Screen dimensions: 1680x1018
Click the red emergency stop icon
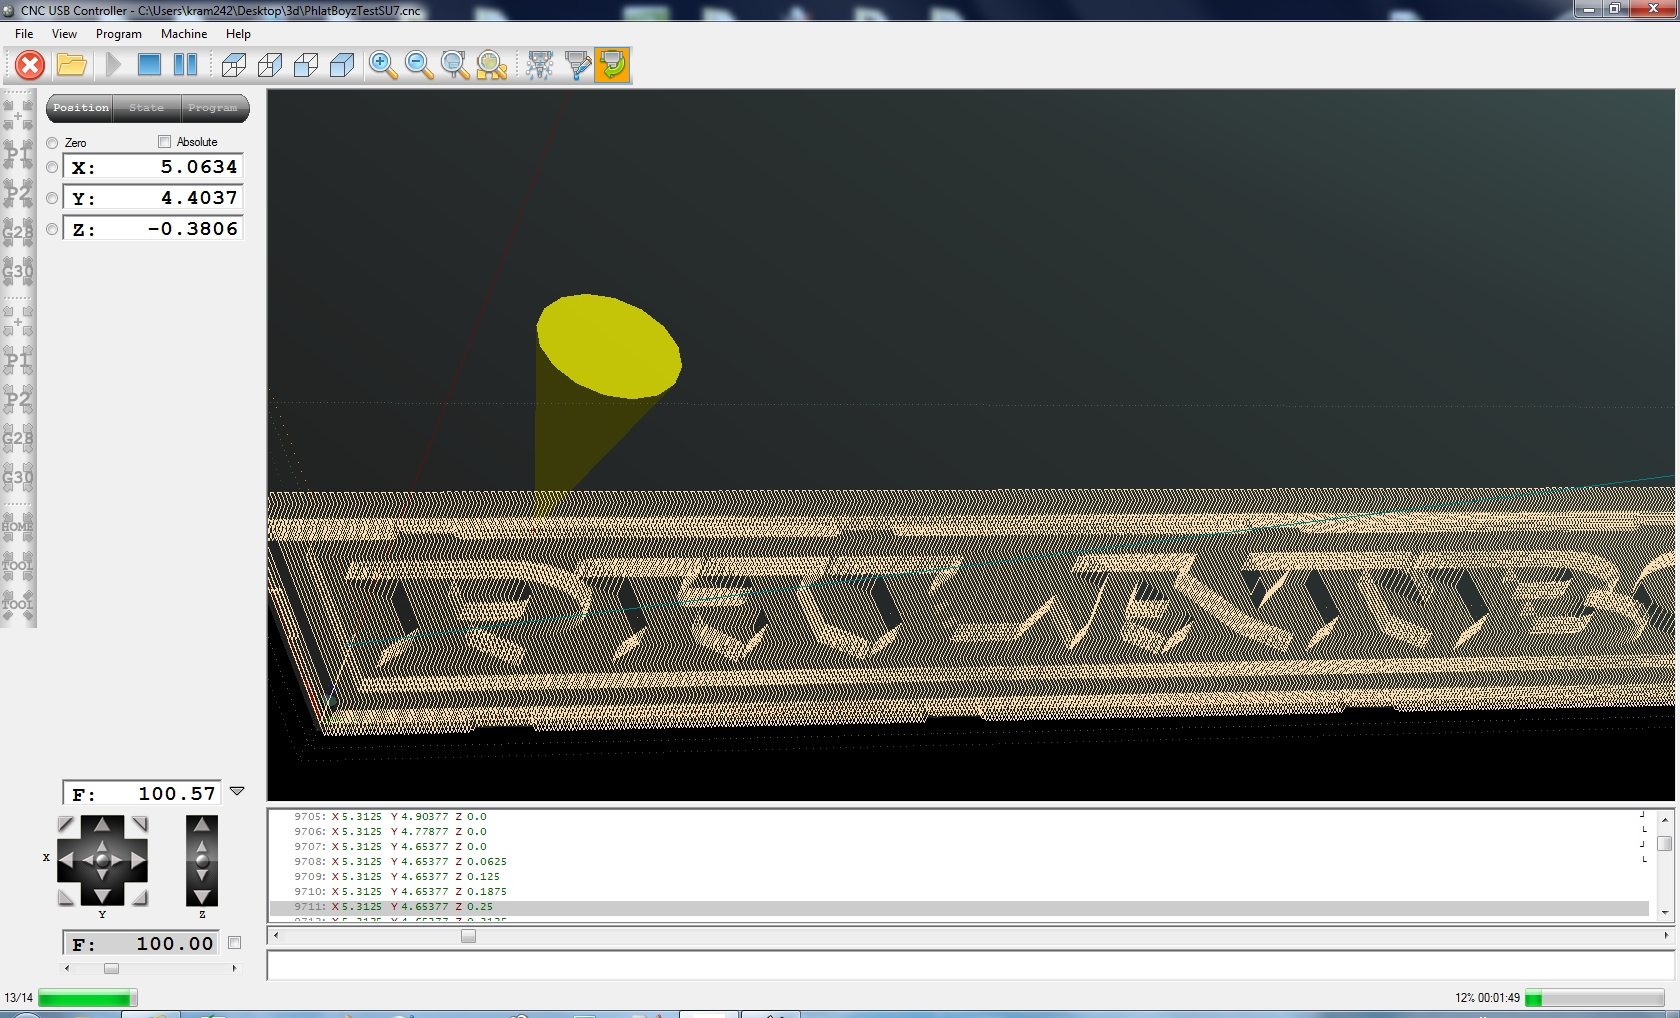[30, 66]
